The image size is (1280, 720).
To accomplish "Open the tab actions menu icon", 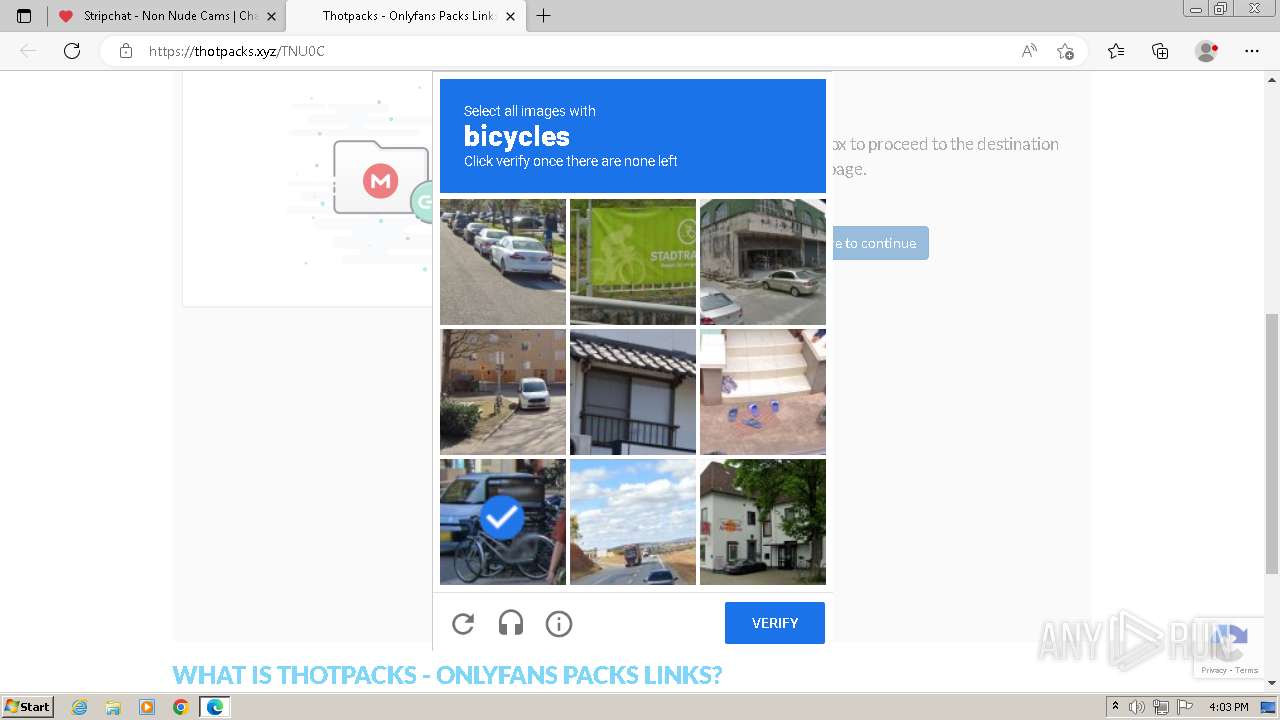I will click(24, 16).
